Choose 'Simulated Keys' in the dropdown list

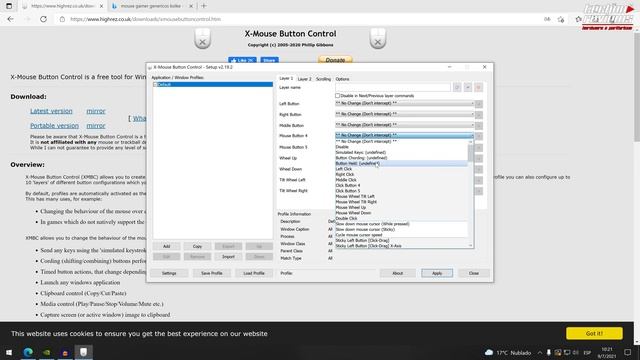[401, 152]
